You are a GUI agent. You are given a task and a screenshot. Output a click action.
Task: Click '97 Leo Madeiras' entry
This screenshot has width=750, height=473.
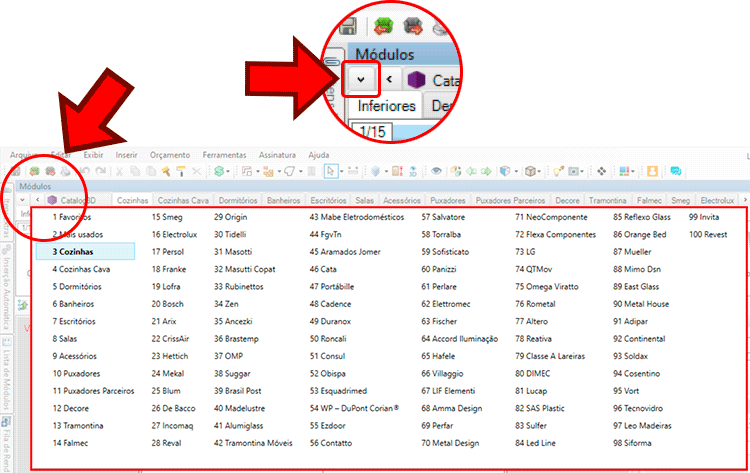642,426
